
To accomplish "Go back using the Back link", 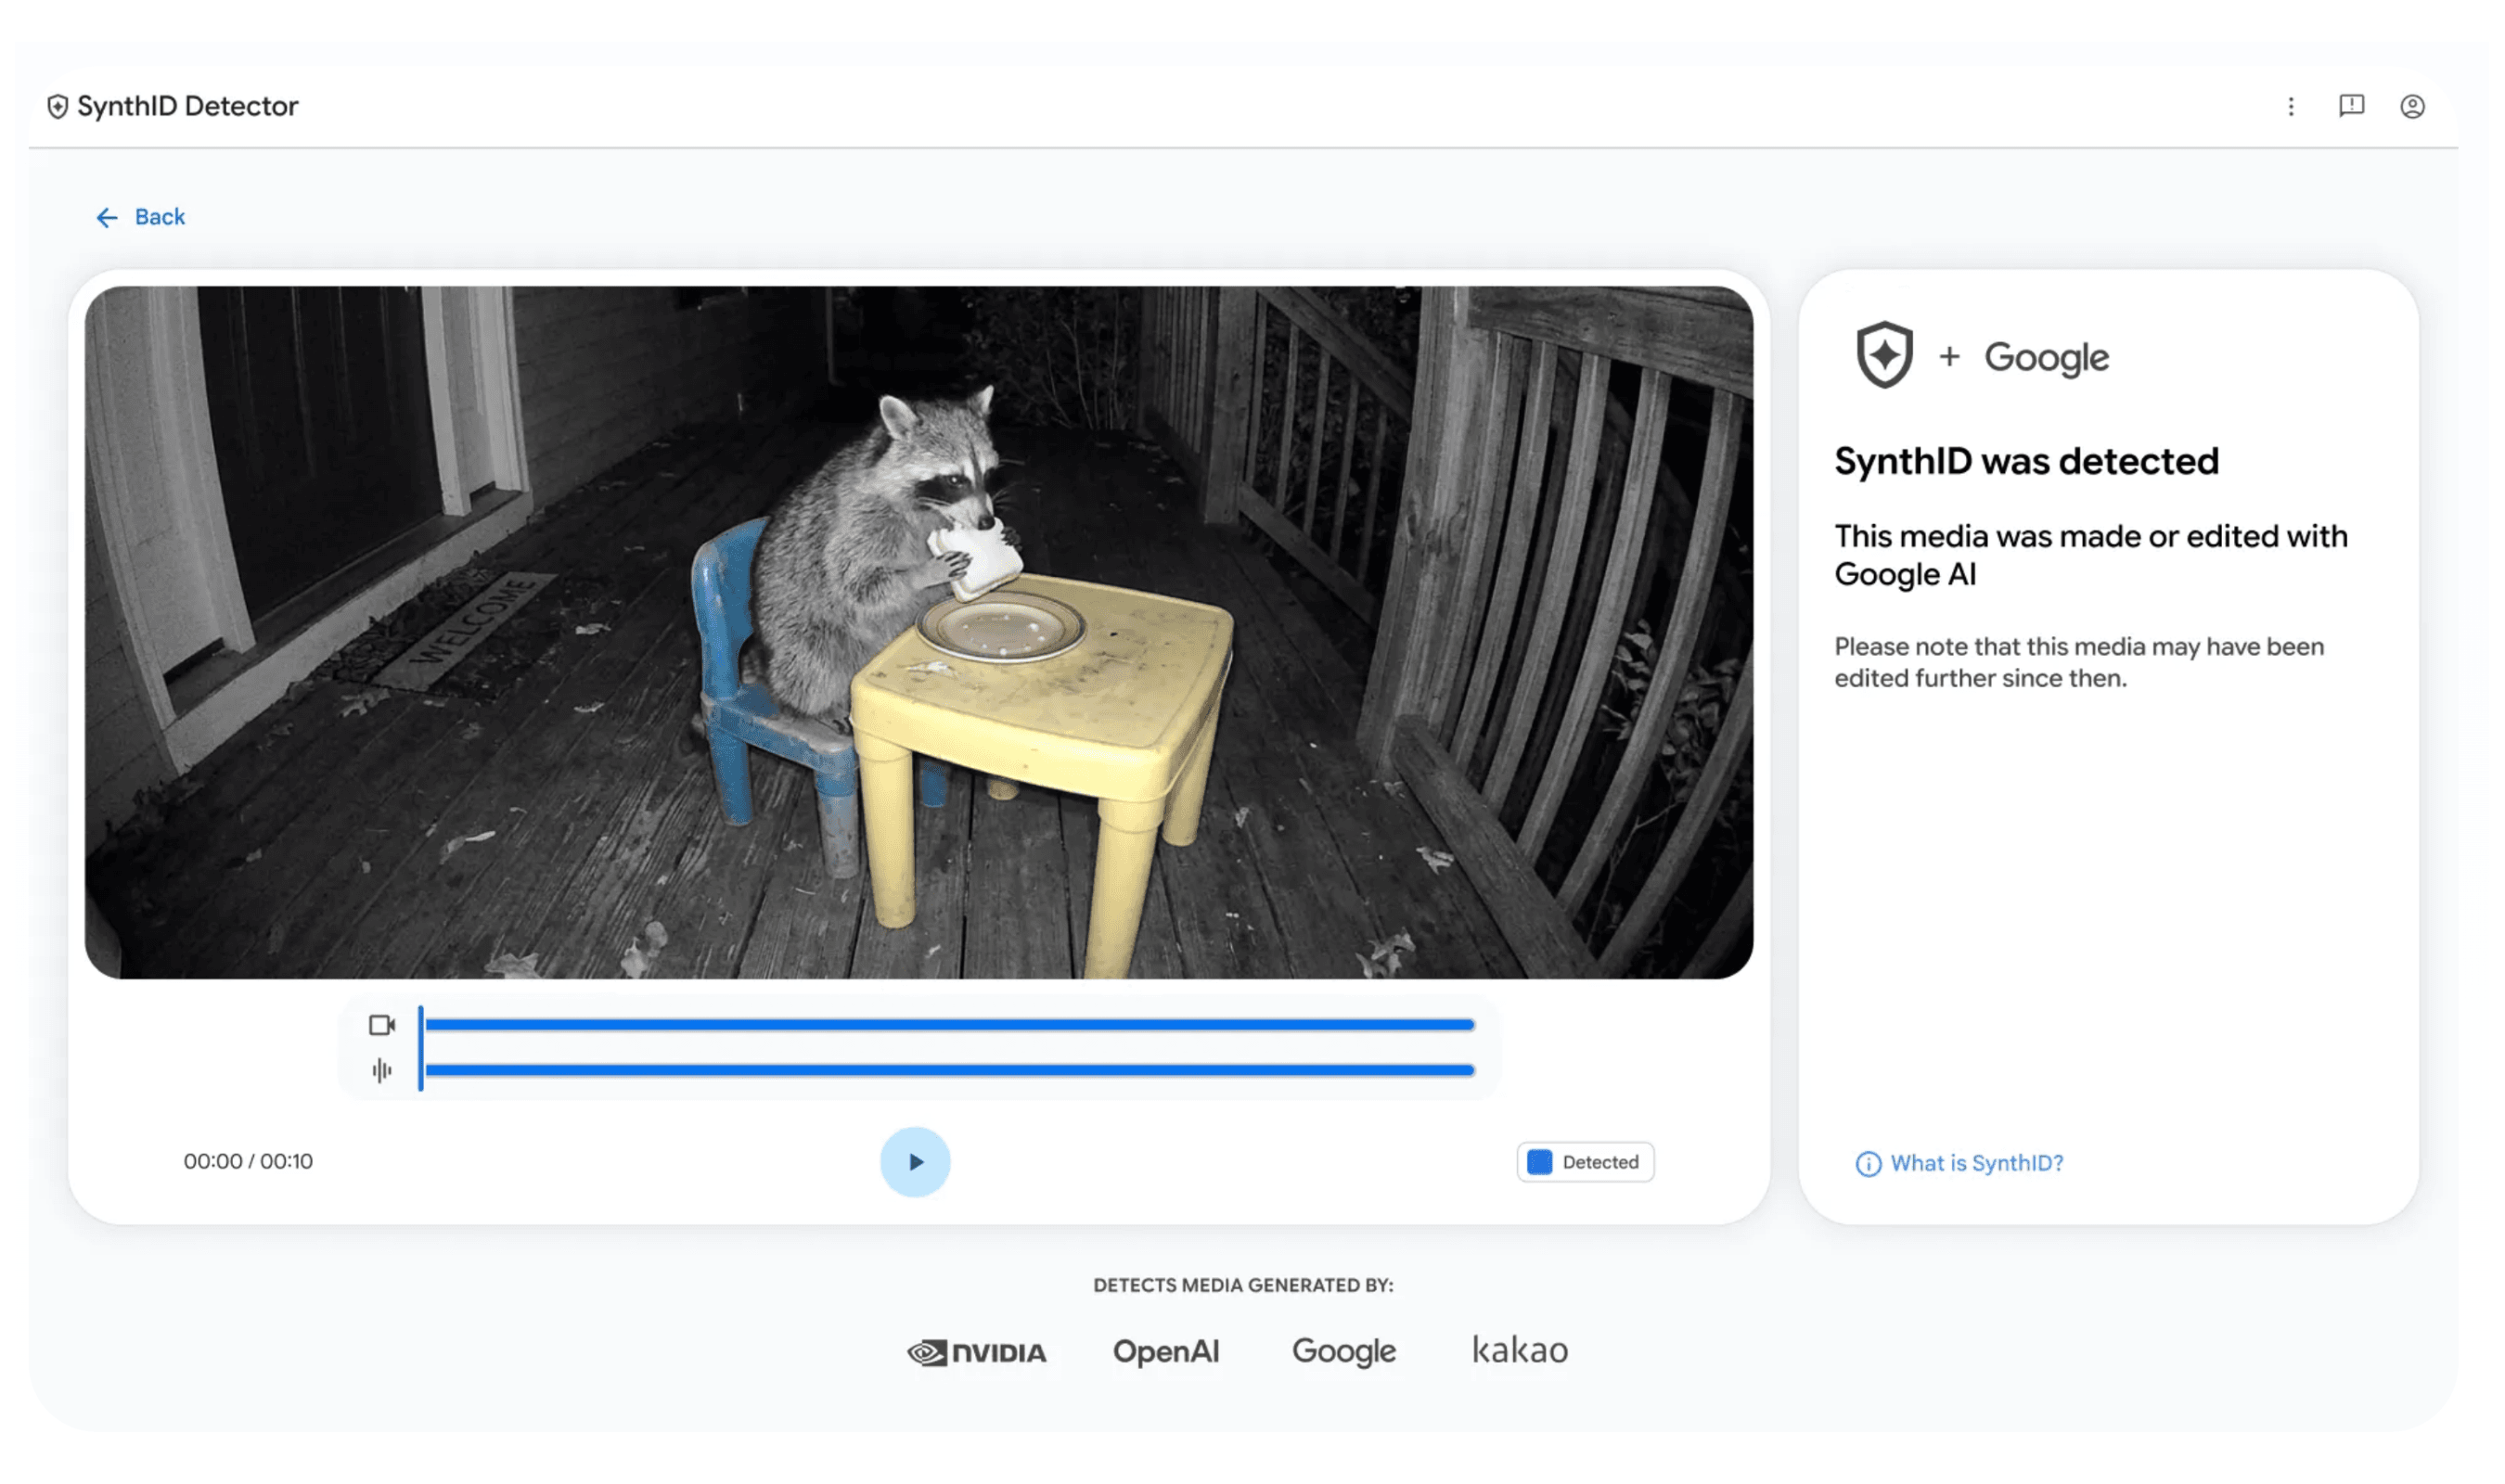I will 140,217.
